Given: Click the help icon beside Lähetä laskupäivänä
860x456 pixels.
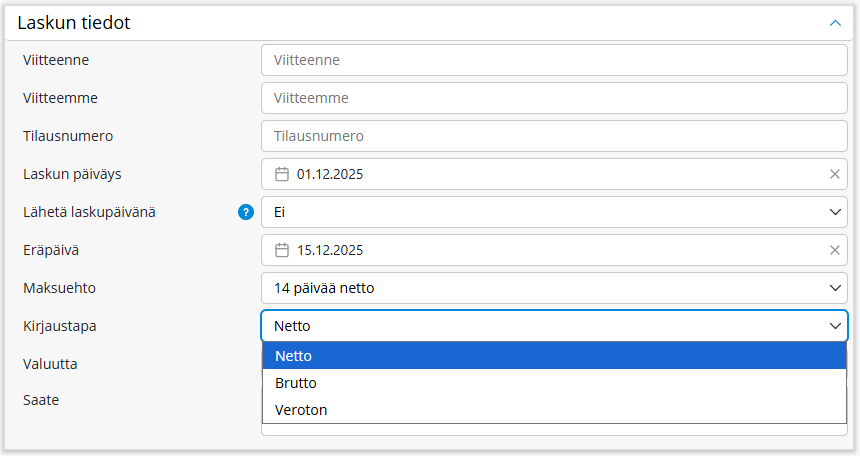Looking at the screenshot, I should [x=246, y=212].
